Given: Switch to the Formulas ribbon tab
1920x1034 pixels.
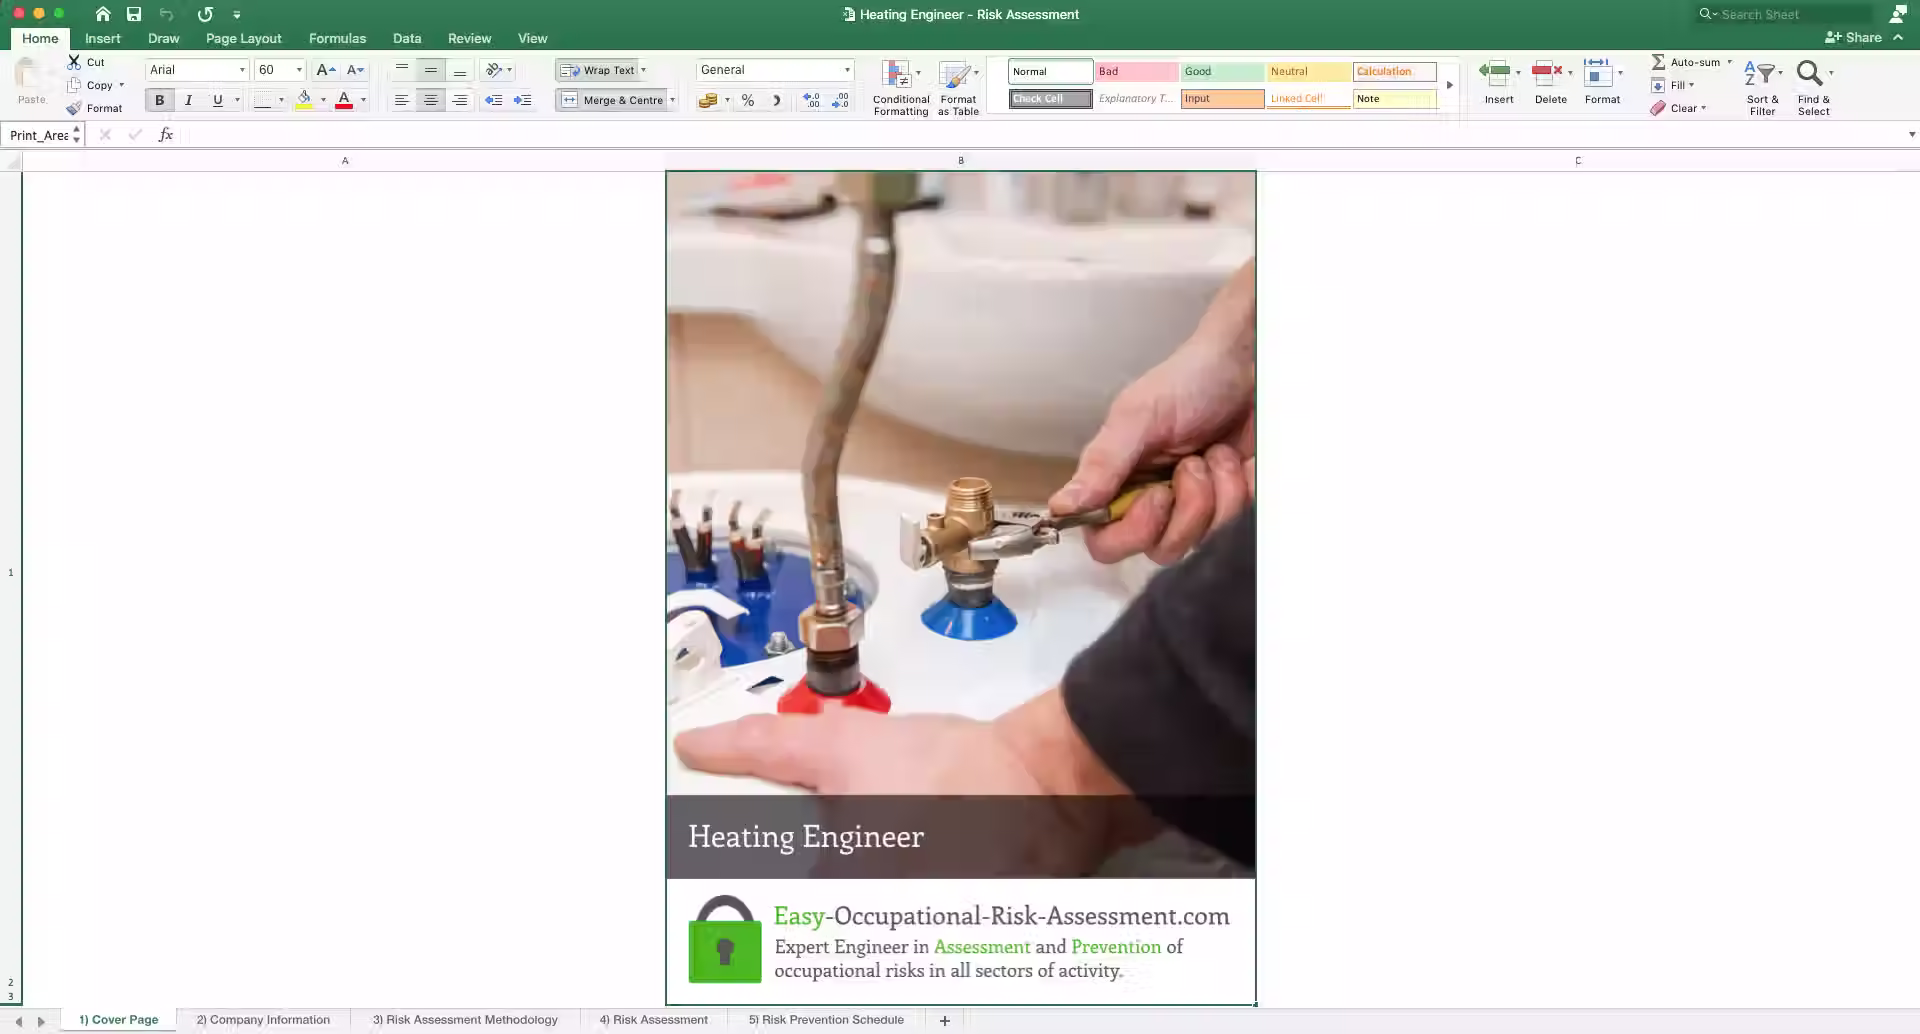Looking at the screenshot, I should point(337,38).
